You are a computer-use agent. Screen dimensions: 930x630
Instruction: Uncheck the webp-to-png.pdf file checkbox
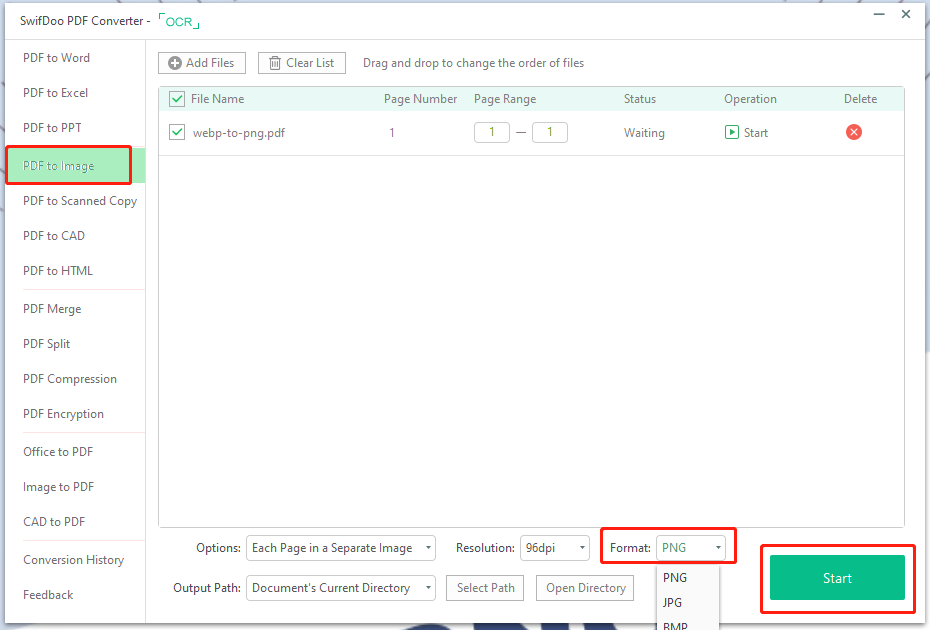coord(177,132)
